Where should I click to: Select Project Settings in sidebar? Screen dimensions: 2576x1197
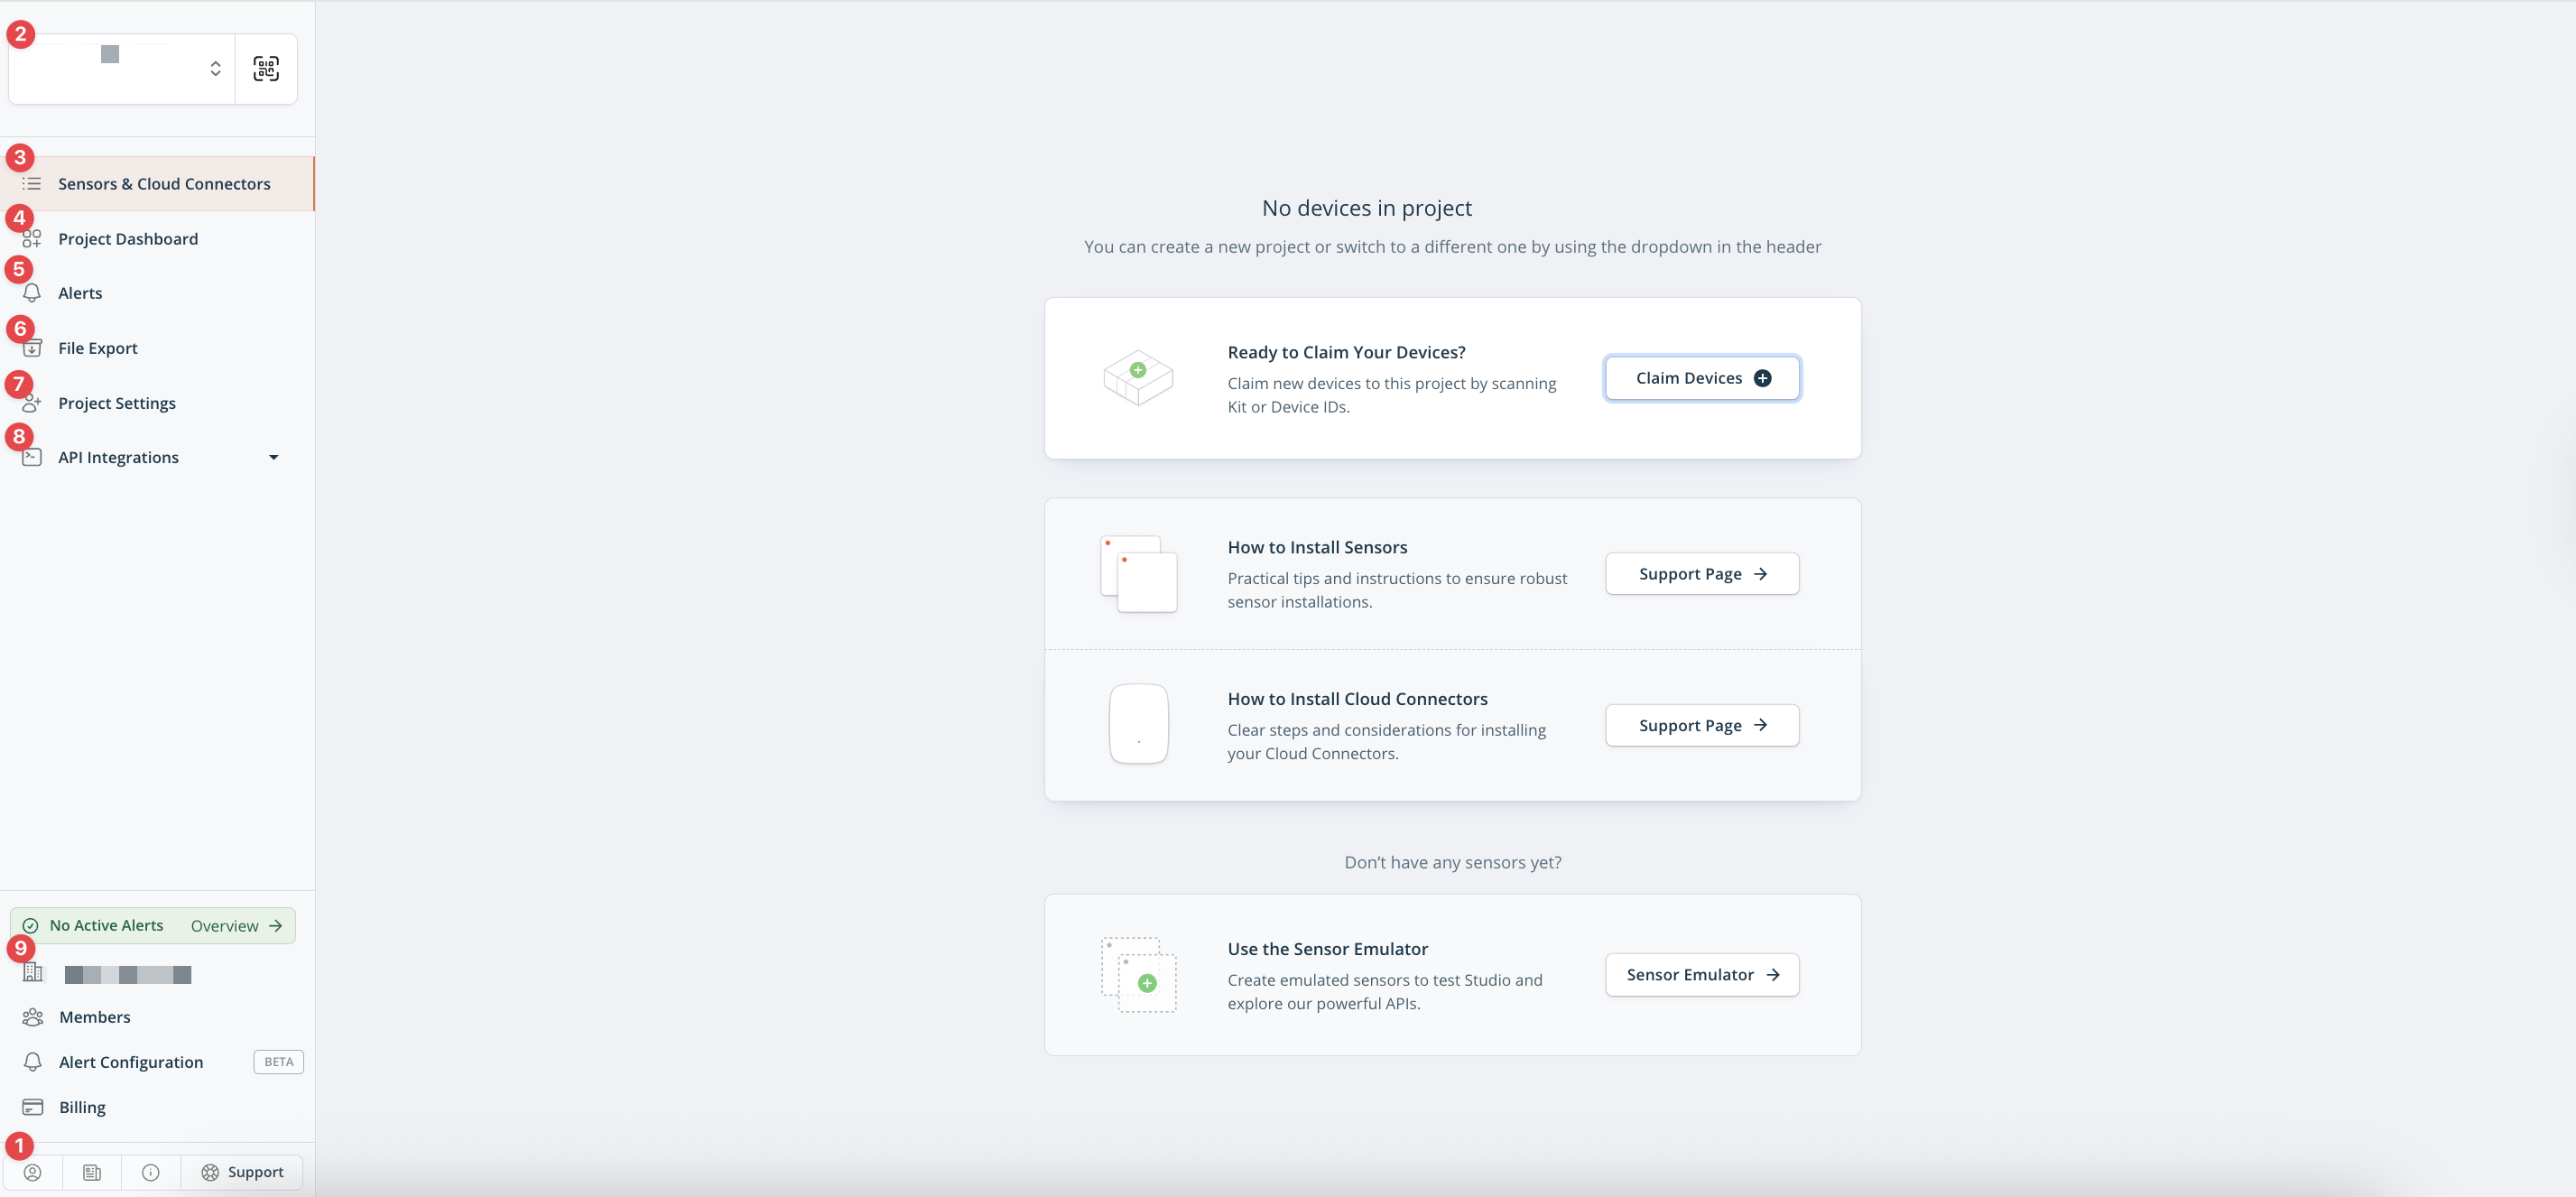click(117, 403)
